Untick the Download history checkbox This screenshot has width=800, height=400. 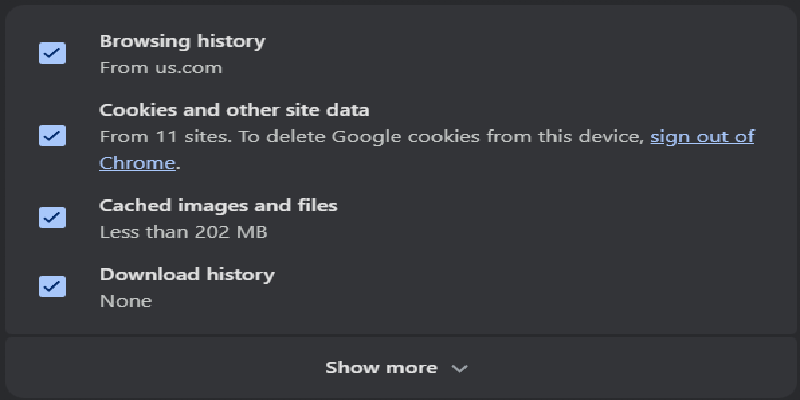click(52, 286)
